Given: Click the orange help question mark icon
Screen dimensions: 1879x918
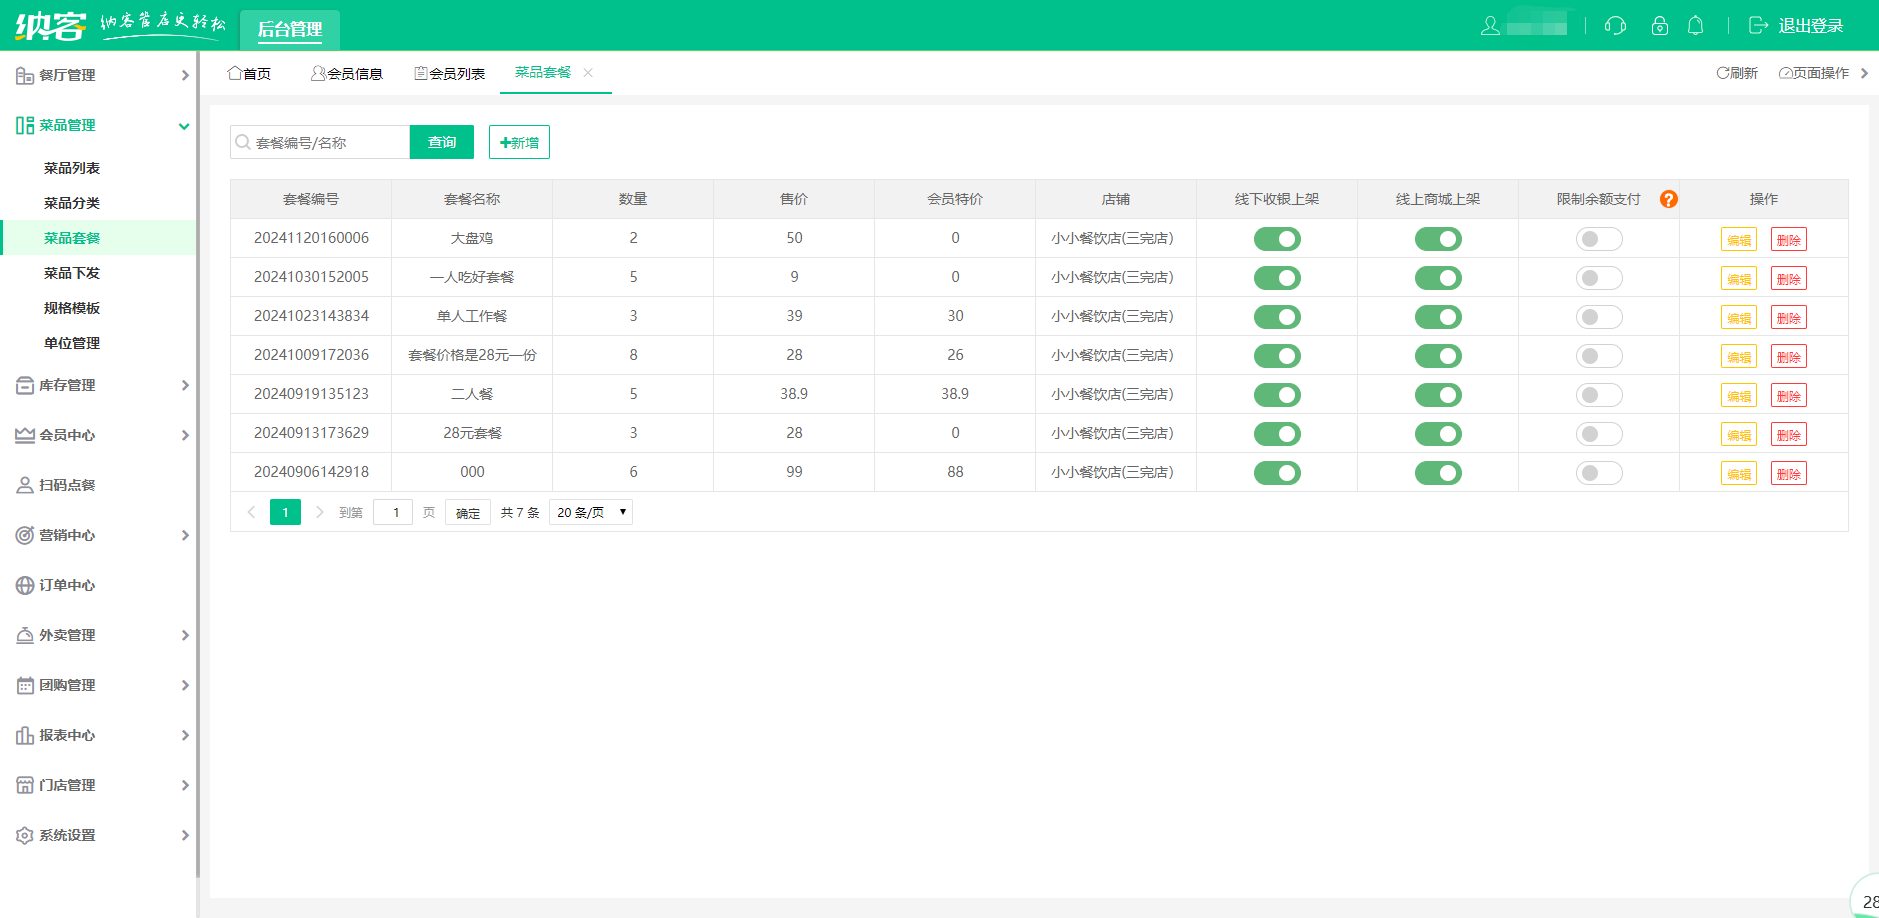Looking at the screenshot, I should [1668, 199].
